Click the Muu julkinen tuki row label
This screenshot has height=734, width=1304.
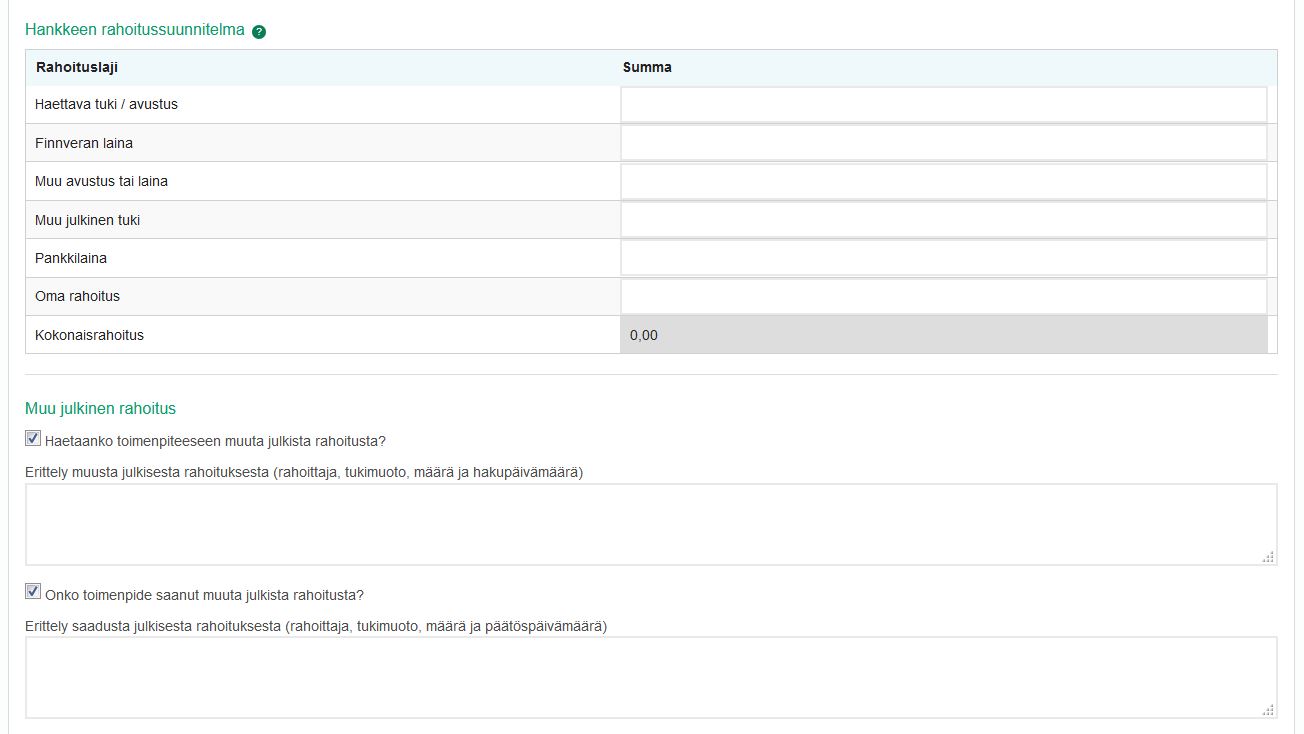(x=87, y=220)
